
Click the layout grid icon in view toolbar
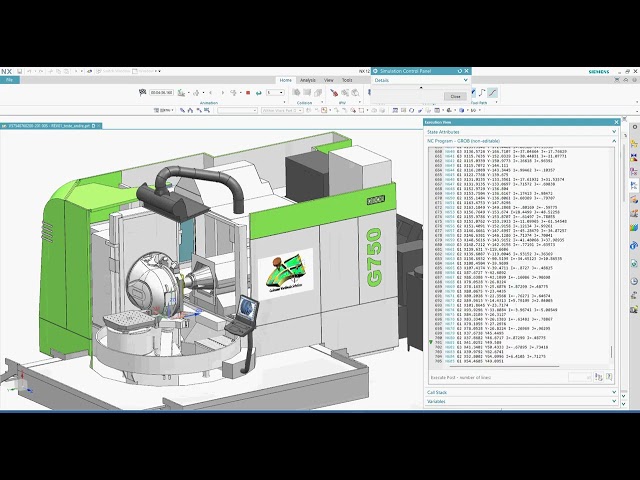(395, 110)
